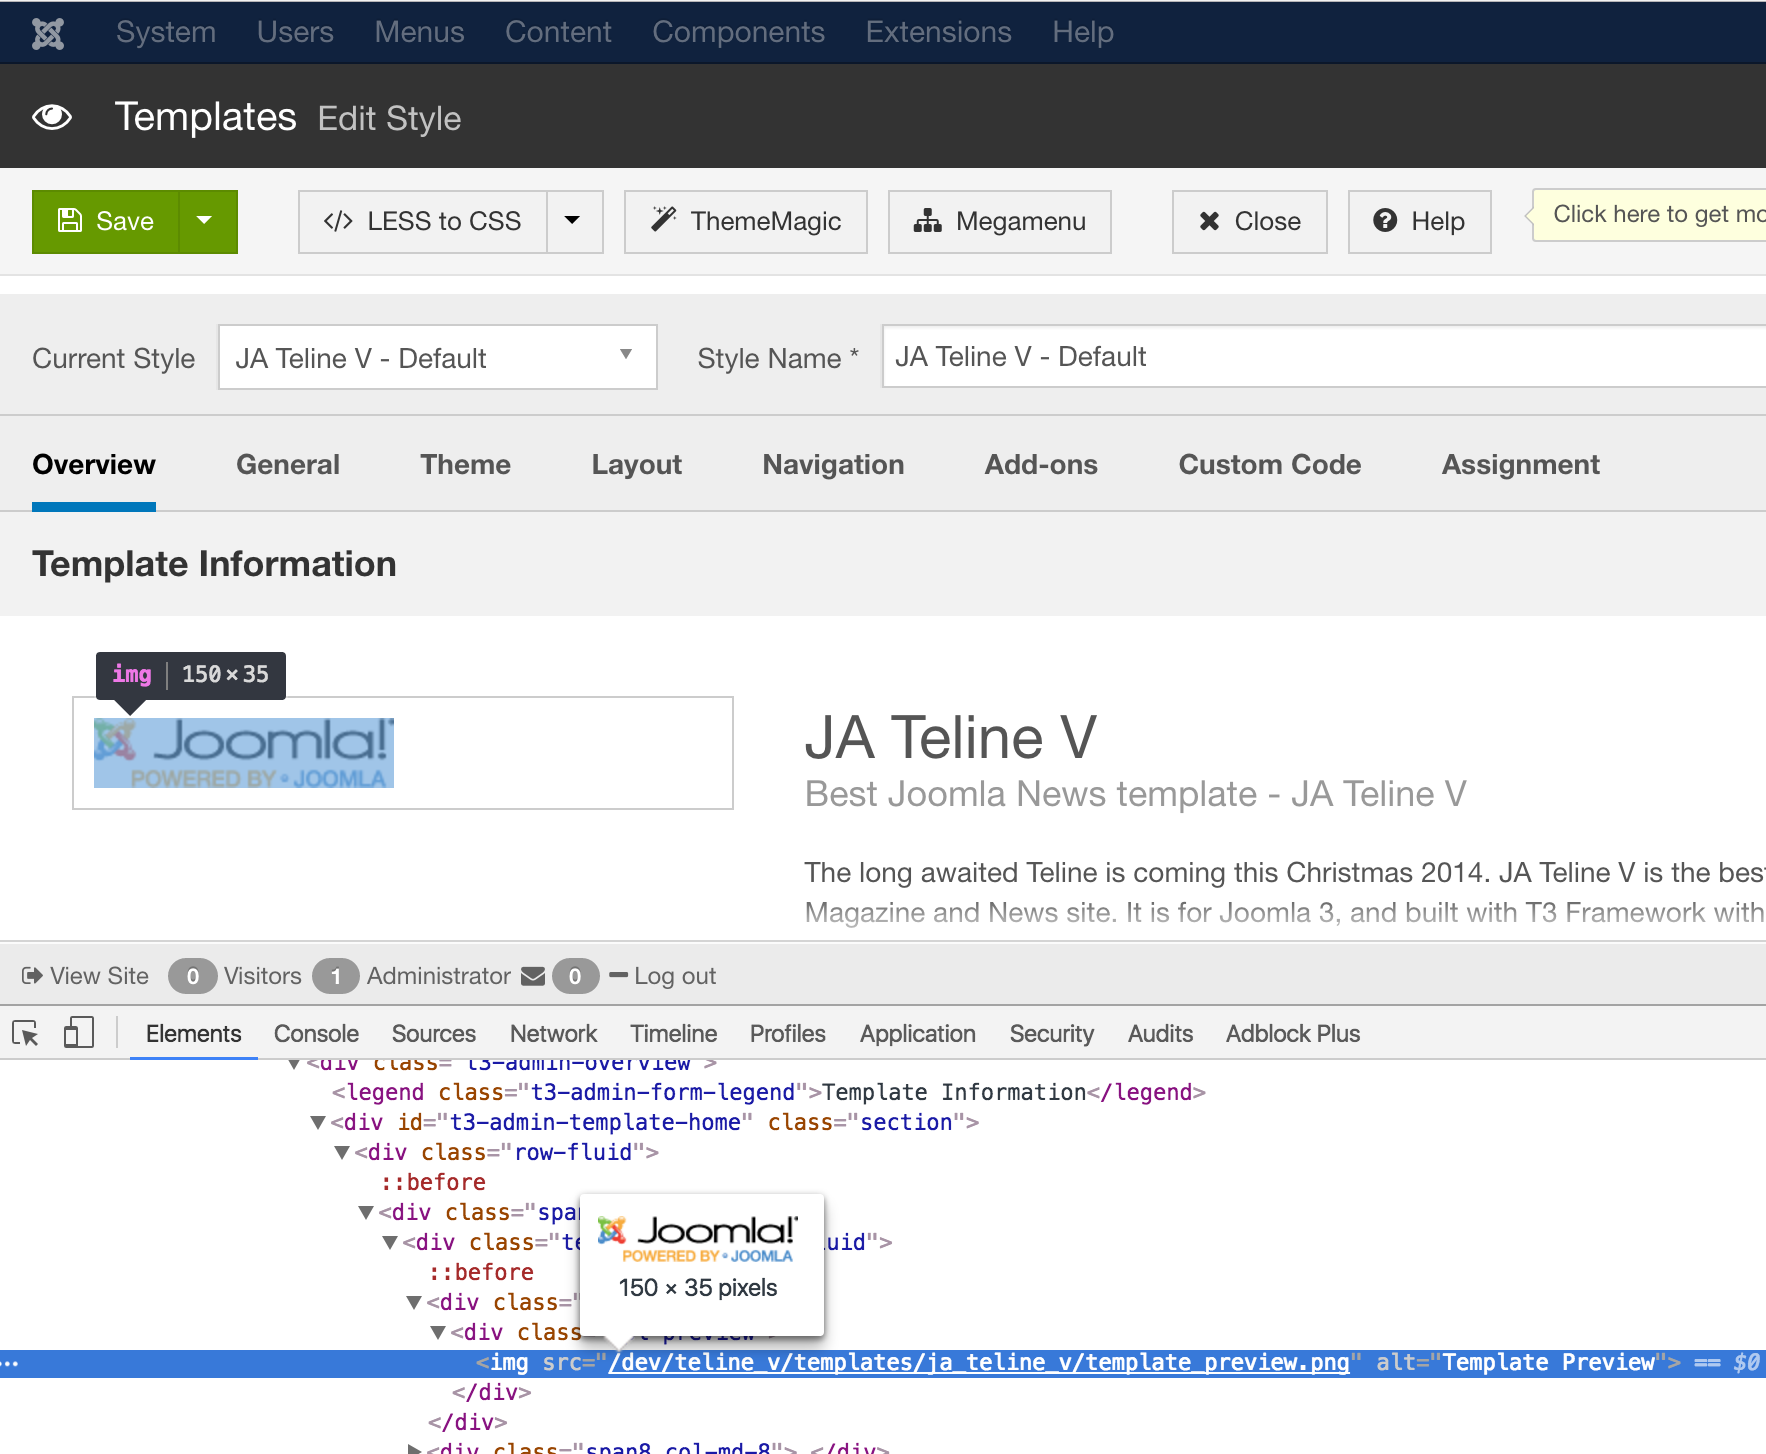
Task: Activate the inspect element tool in DevTools
Action: 25,1033
